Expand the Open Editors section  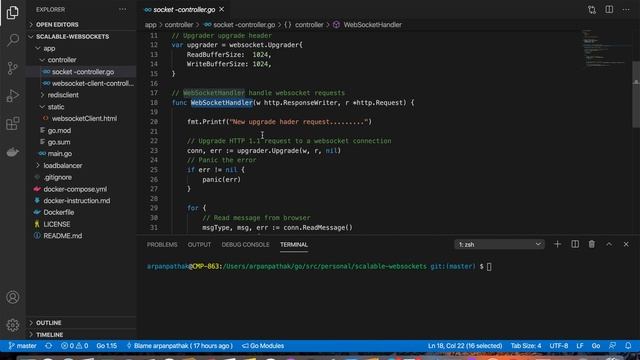point(81,24)
